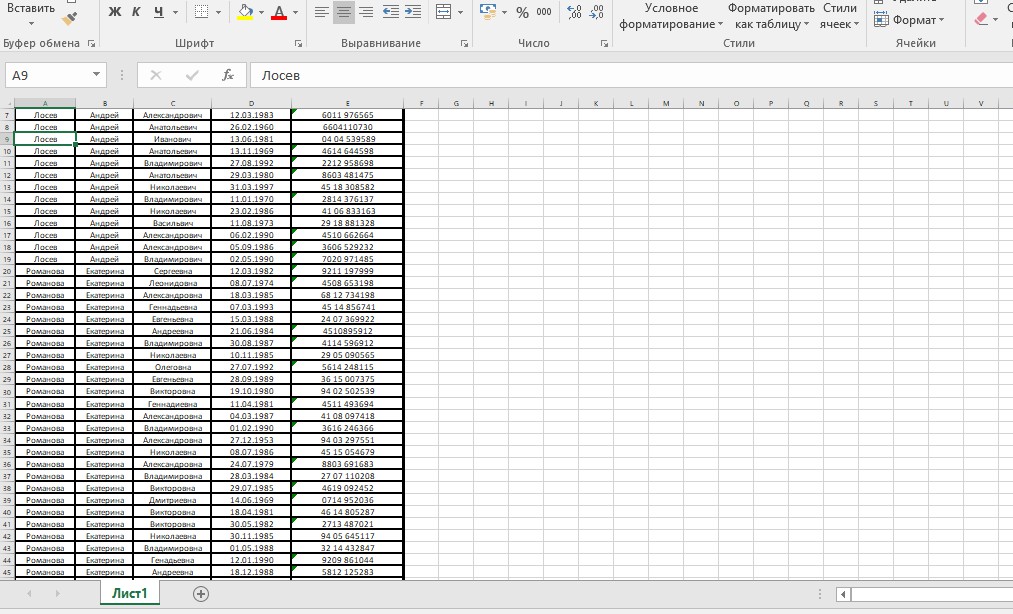The width and height of the screenshot is (1013, 614).
Task: Select cell containing 9209 861044
Action: [x=348, y=560]
